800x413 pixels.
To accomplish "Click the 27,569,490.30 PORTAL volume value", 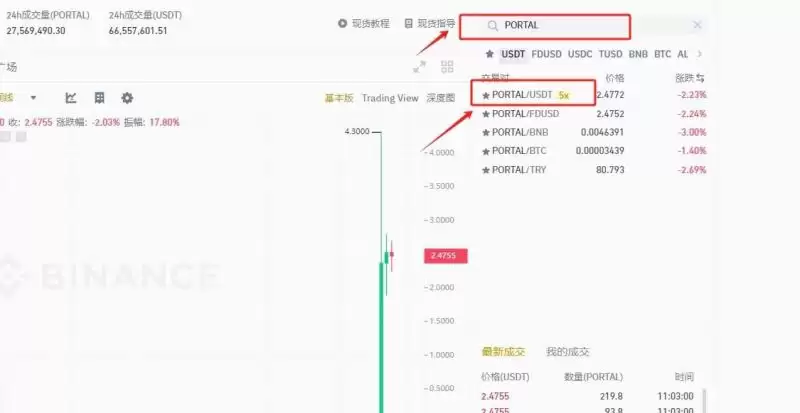I will coord(36,31).
